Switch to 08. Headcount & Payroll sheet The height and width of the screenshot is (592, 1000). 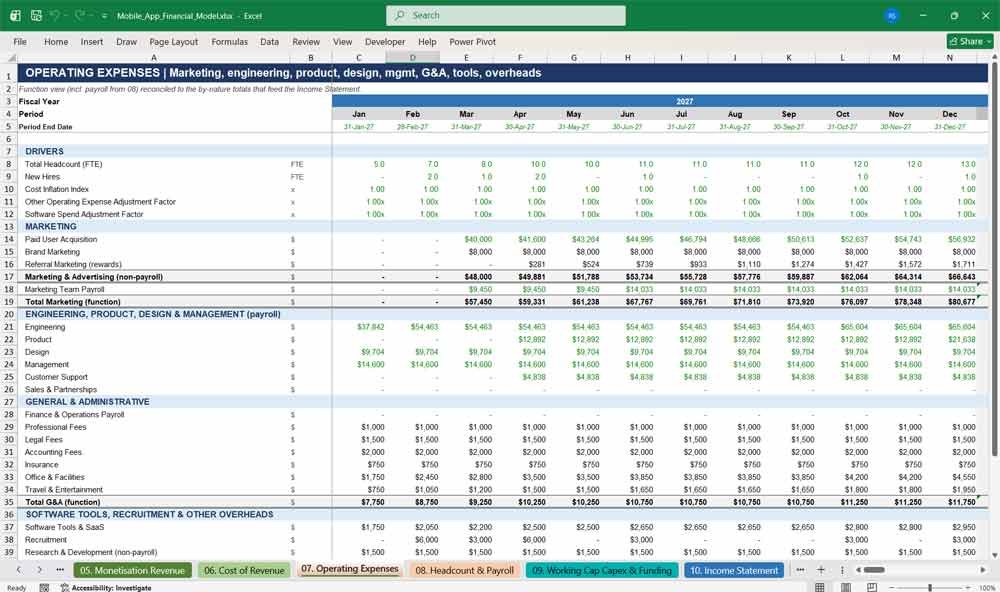(x=464, y=570)
